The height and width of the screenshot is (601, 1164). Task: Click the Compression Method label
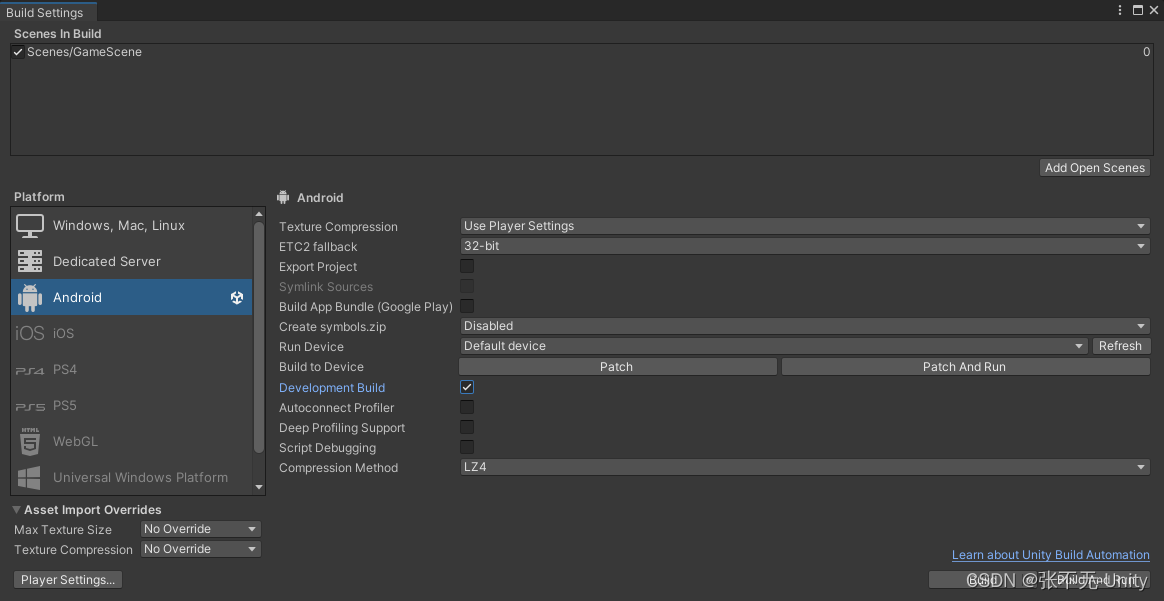(x=339, y=467)
